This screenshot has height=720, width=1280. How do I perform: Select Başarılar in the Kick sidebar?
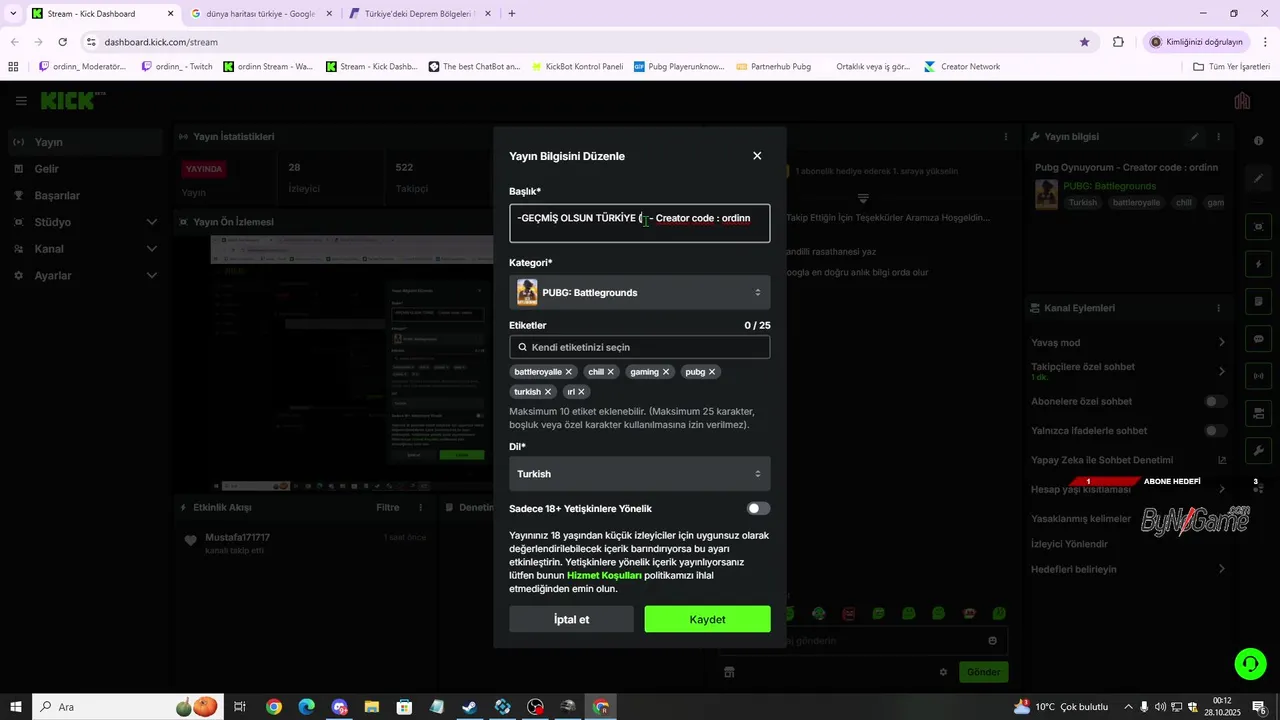pyautogui.click(x=85, y=196)
